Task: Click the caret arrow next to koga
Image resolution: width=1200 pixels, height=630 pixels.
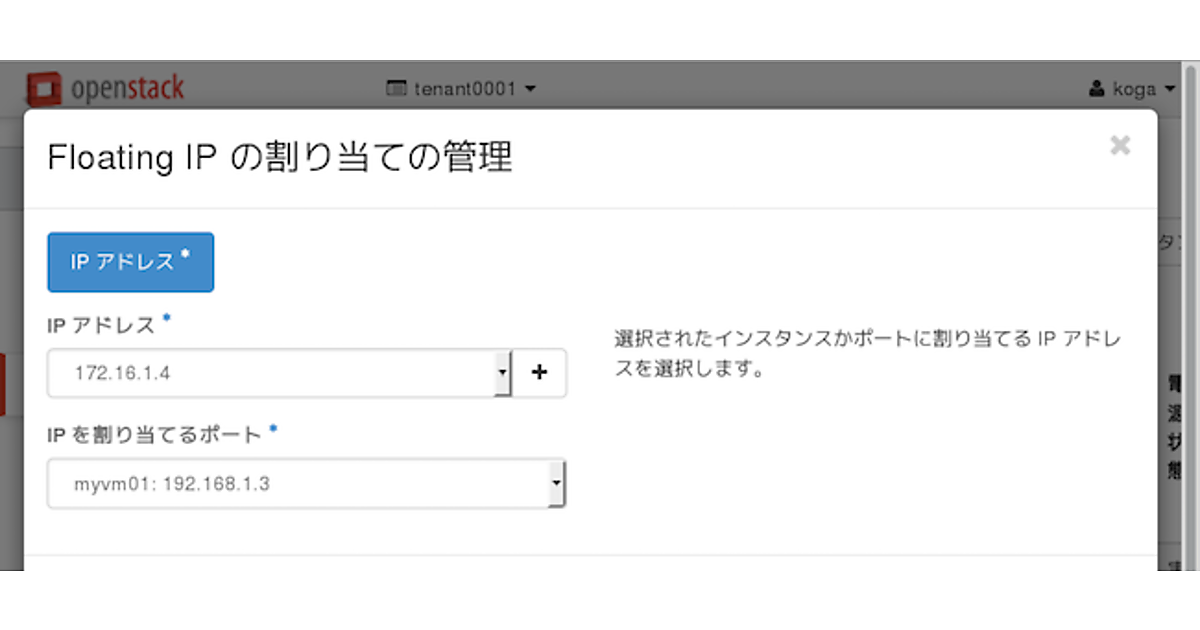Action: point(1170,90)
